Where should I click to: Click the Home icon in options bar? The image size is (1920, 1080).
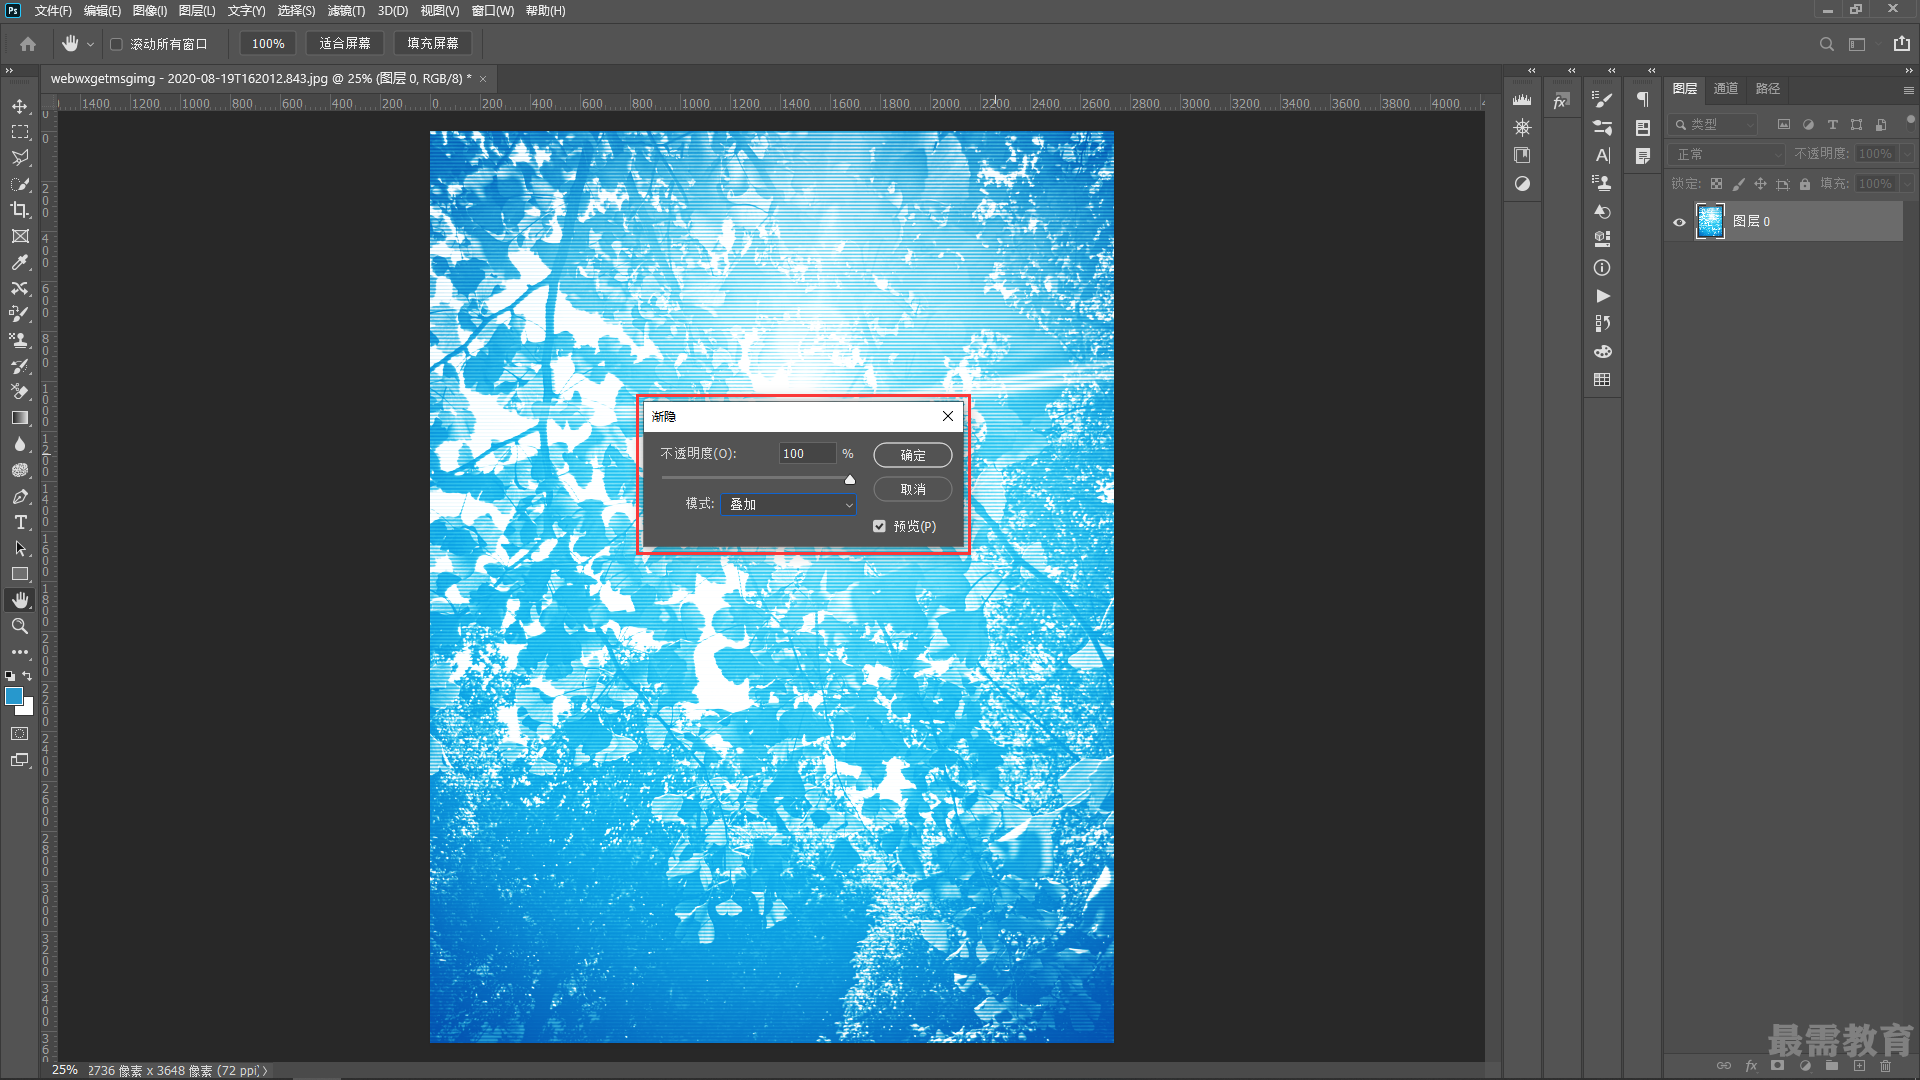tap(28, 44)
